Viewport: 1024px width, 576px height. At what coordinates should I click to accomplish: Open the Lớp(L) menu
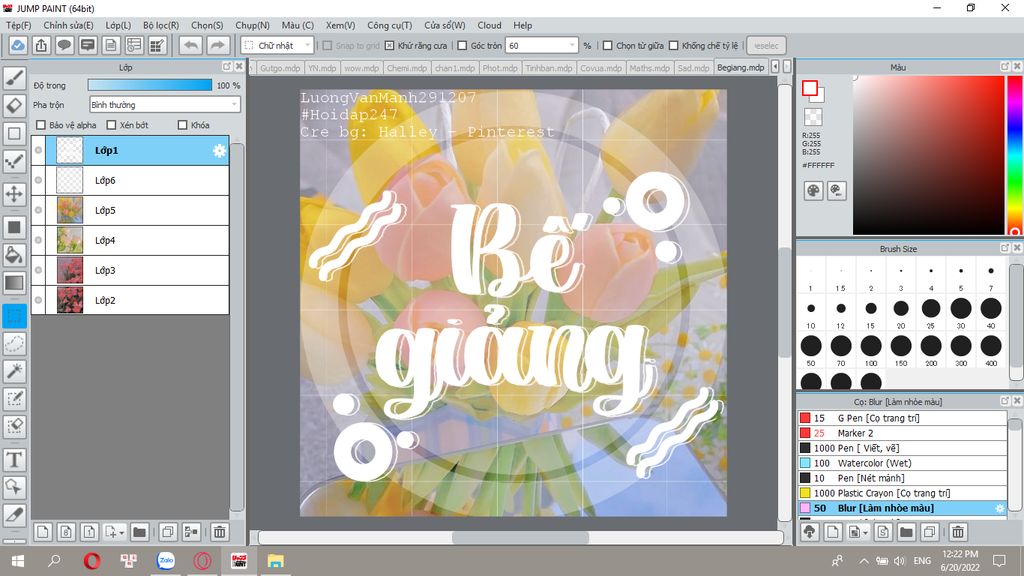(x=118, y=25)
